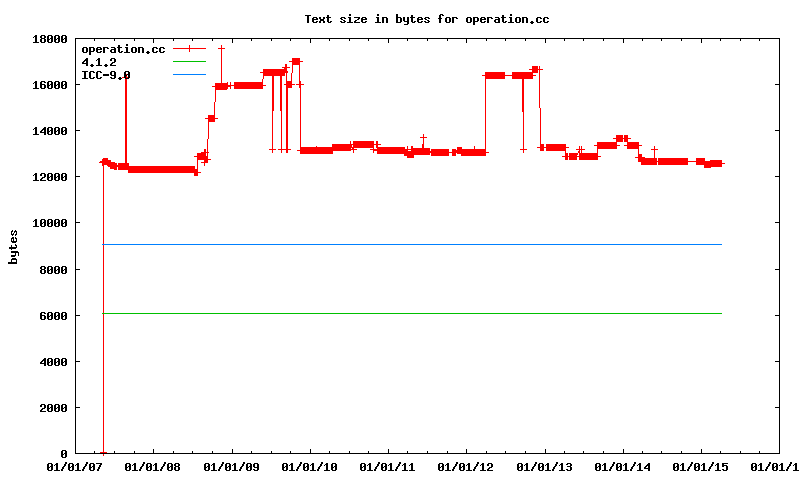The width and height of the screenshot is (800, 480).
Task: Select the 4.1.2 legend label
Action: click(99, 62)
